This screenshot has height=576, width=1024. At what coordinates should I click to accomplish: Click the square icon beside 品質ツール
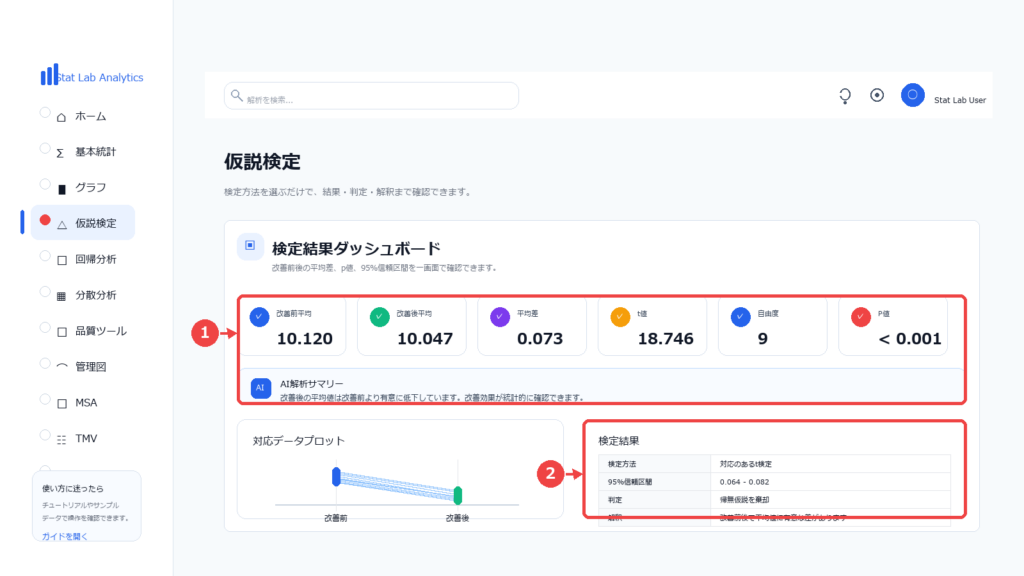coord(62,332)
